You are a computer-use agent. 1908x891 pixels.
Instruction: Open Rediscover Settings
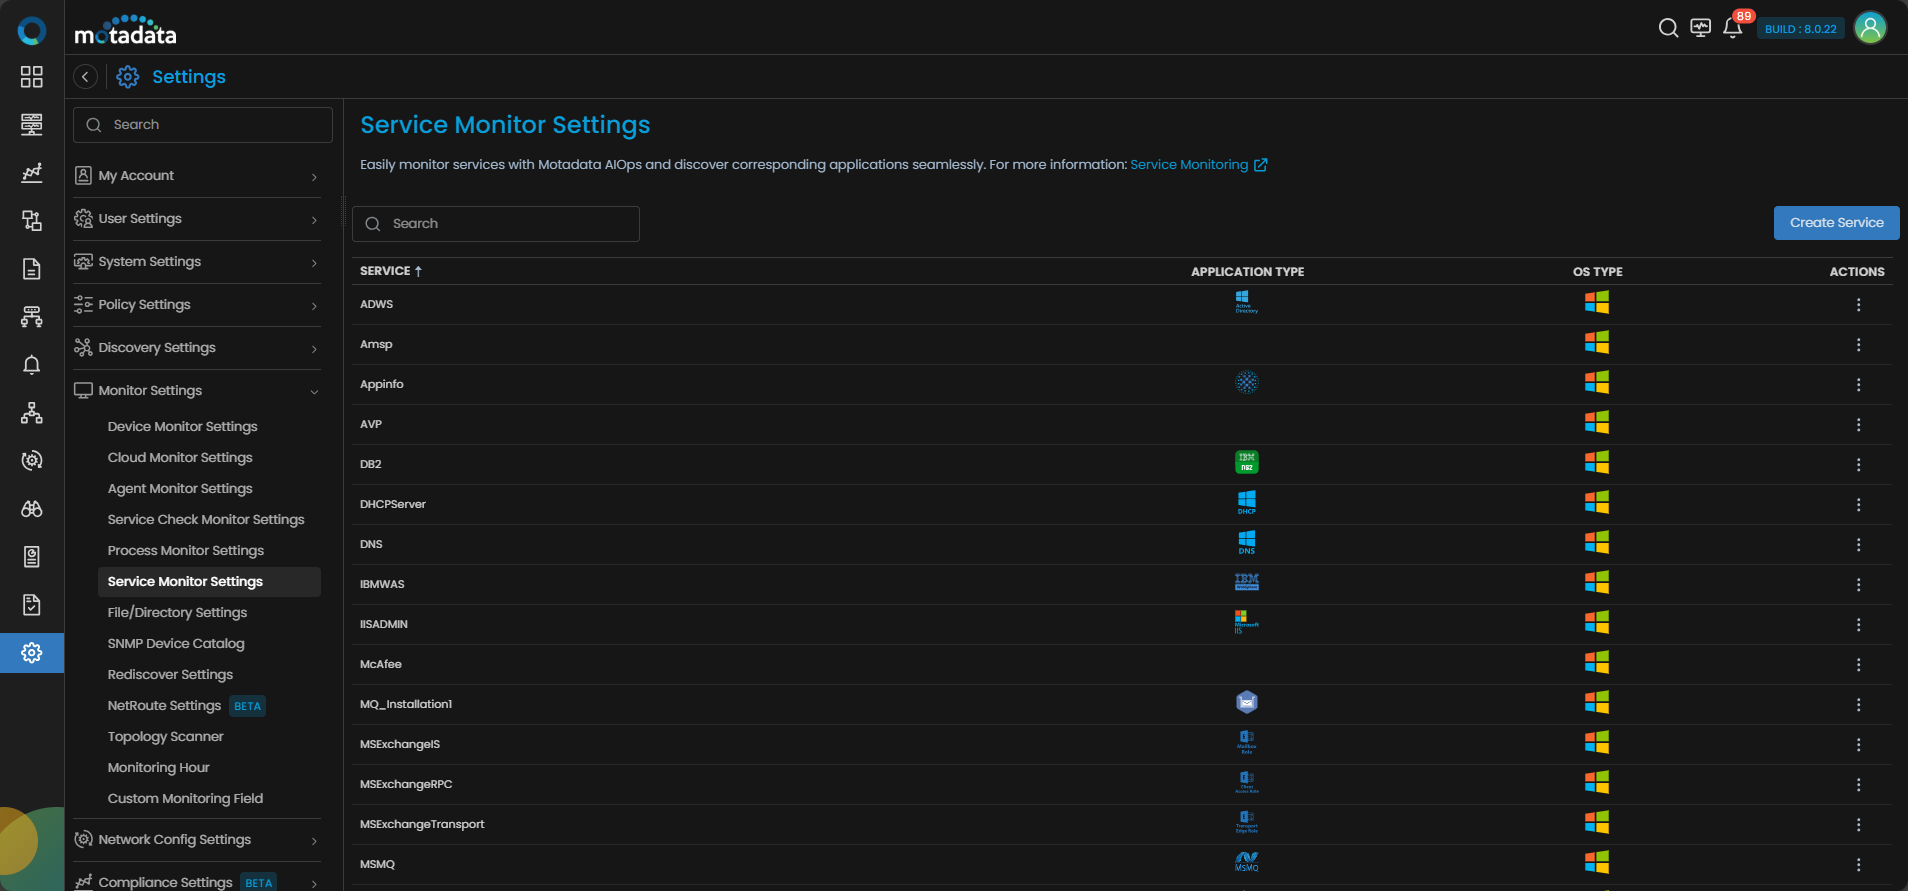click(170, 675)
